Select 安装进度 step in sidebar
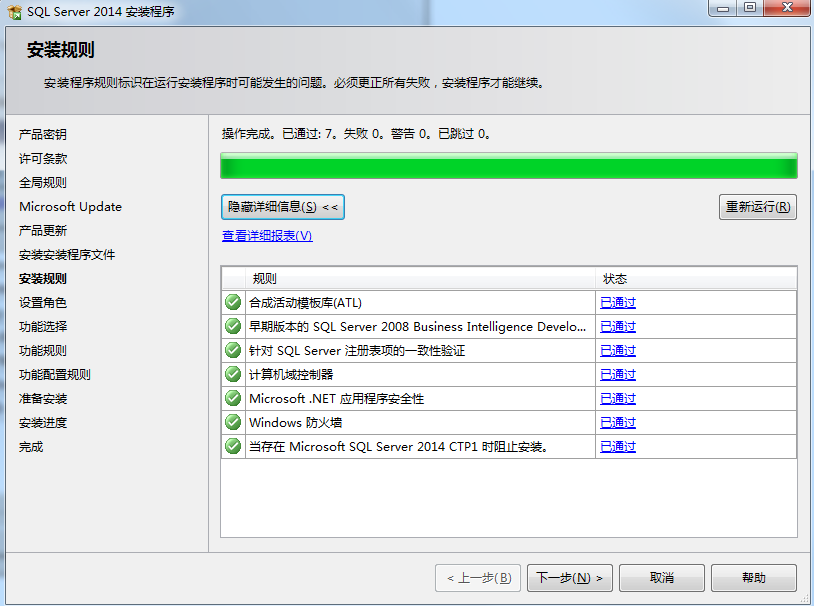The width and height of the screenshot is (814, 606). click(x=43, y=423)
